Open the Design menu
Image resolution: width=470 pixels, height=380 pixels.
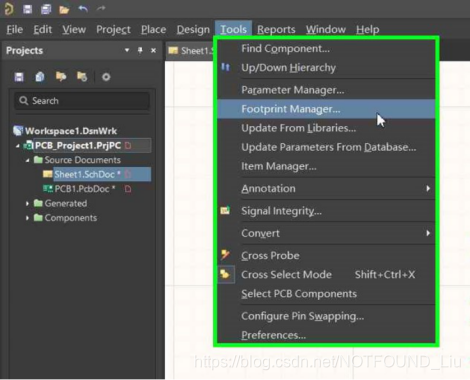click(193, 30)
